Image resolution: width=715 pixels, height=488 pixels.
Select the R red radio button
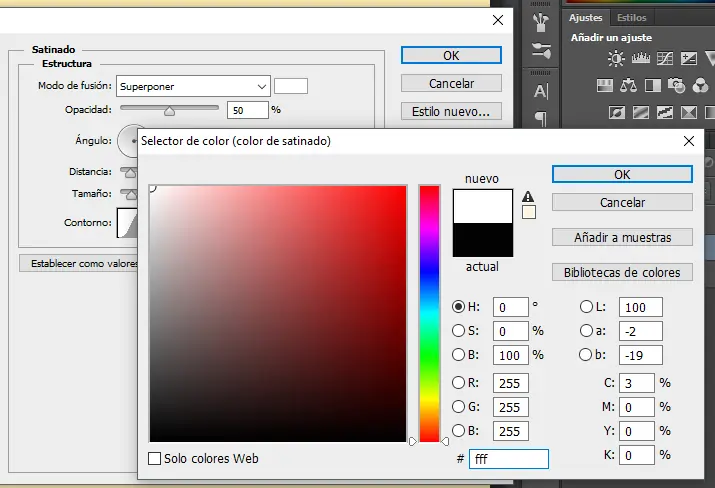[458, 382]
